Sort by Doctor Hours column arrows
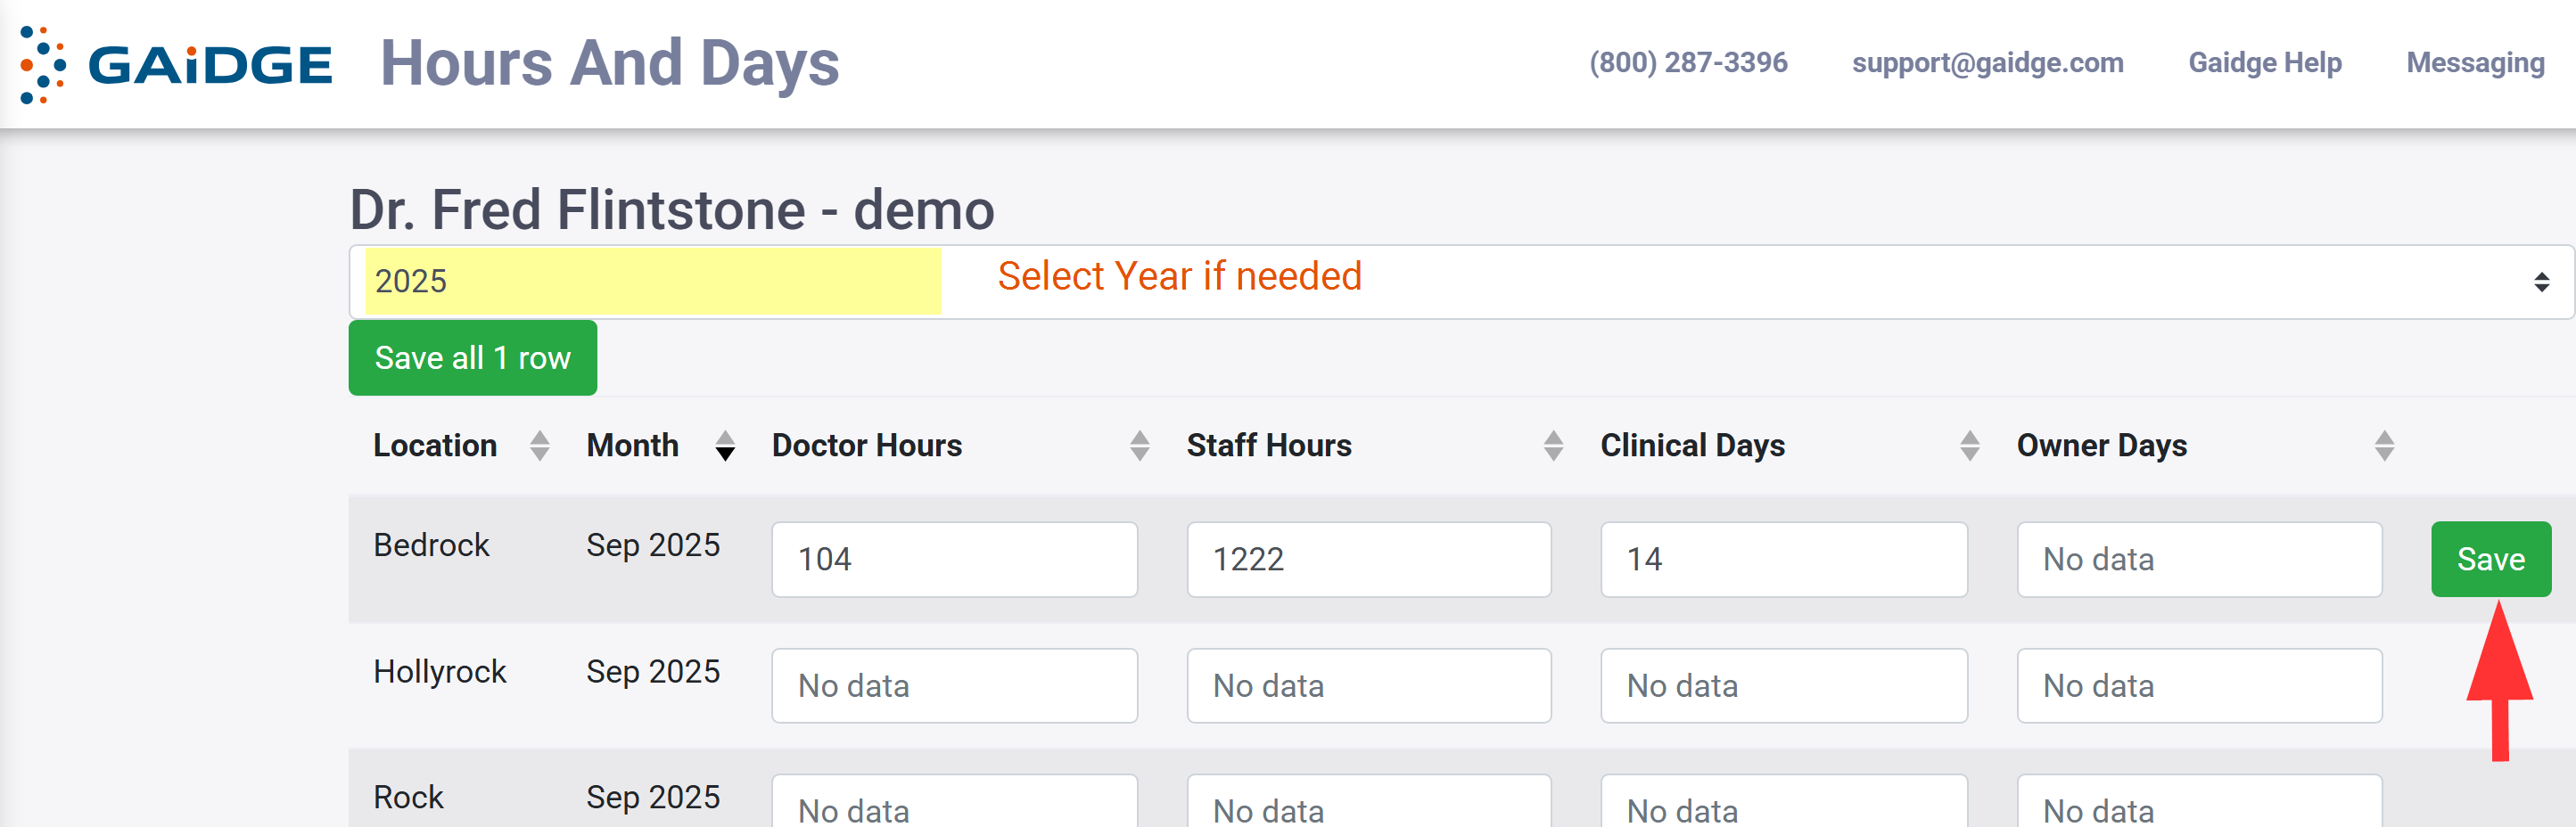Image resolution: width=2576 pixels, height=827 pixels. point(1139,446)
